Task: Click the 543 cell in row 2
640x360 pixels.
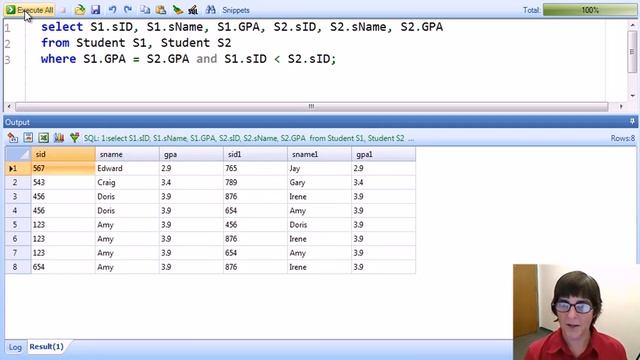Action: click(x=63, y=182)
